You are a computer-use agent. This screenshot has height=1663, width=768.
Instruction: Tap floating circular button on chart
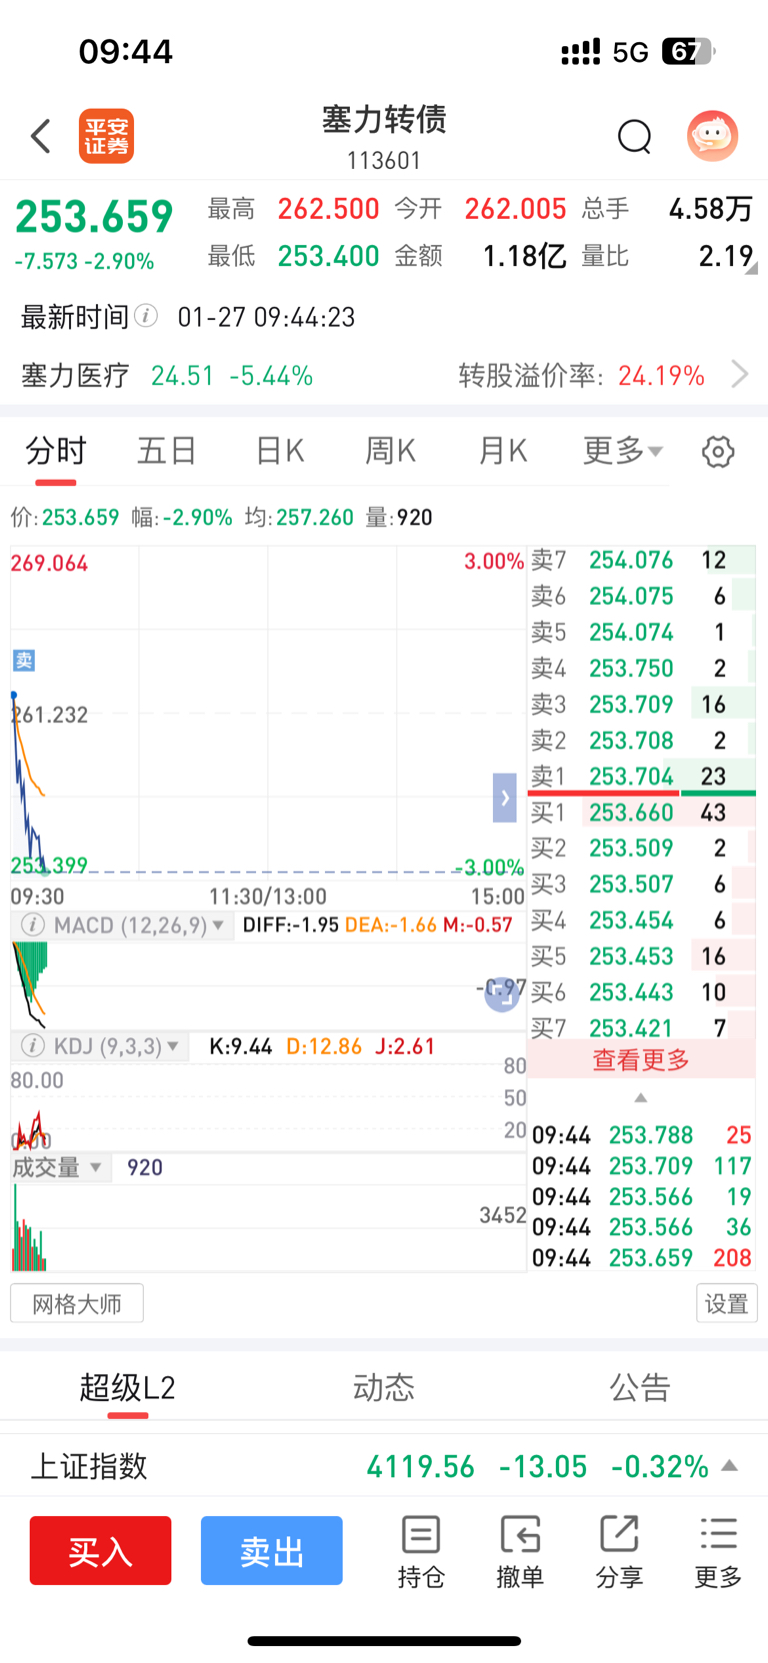502,993
